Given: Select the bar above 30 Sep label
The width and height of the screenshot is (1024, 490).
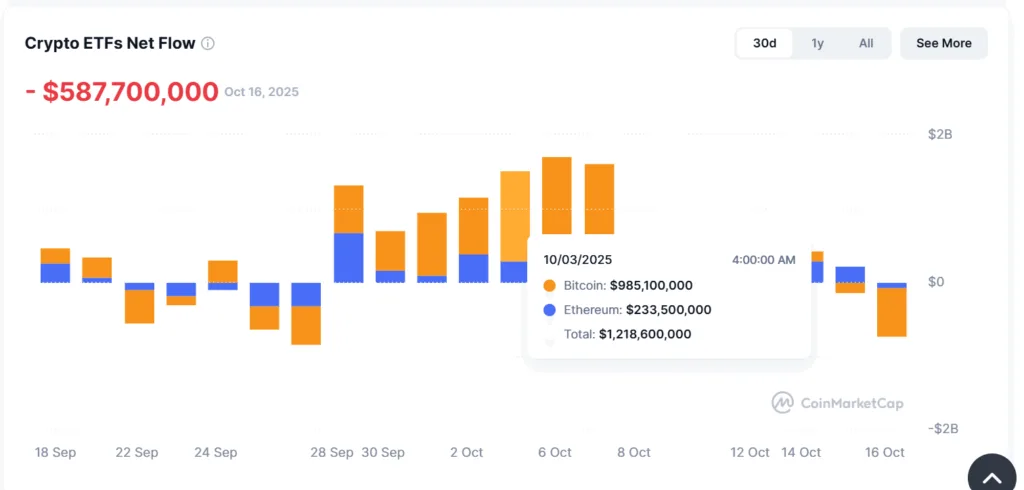Looking at the screenshot, I should [390, 257].
